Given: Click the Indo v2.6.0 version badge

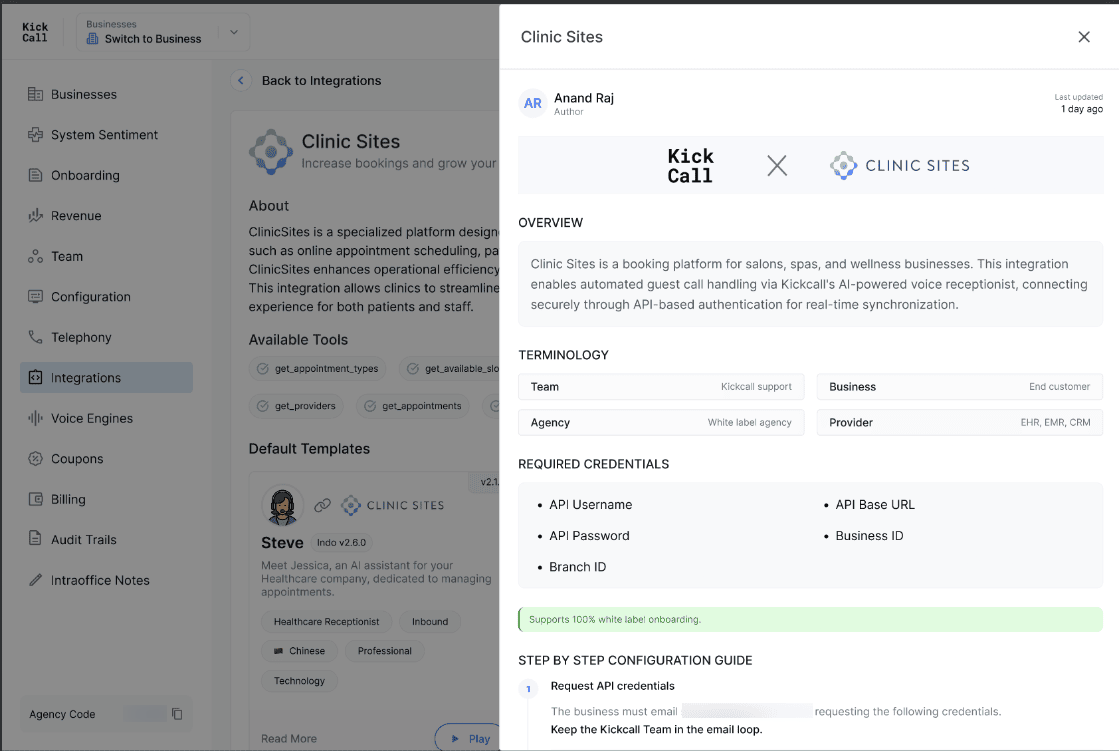Looking at the screenshot, I should point(341,543).
